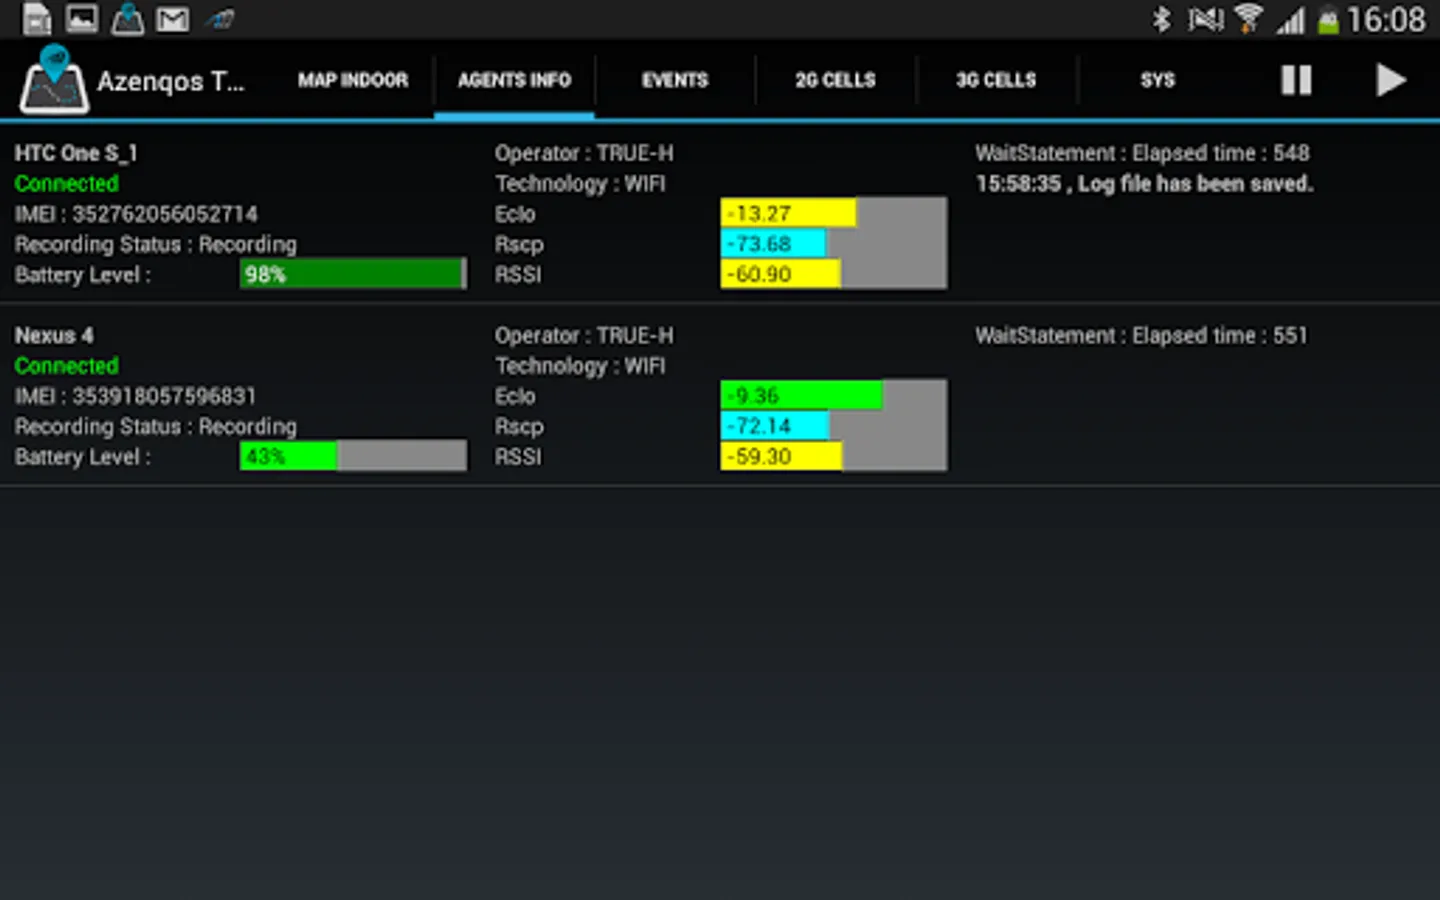Tap the Azenqos T... app title
This screenshot has height=900, width=1440.
click(x=170, y=81)
